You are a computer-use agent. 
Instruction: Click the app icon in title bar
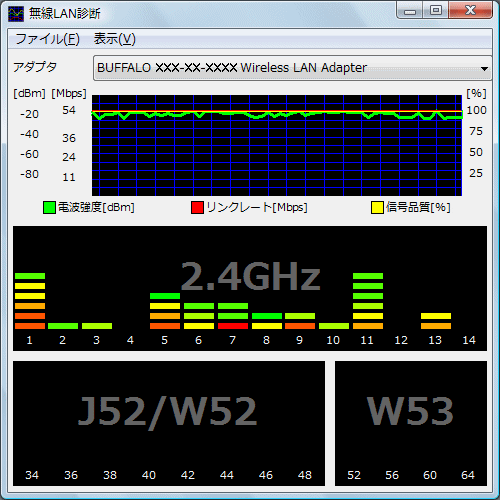[16, 14]
